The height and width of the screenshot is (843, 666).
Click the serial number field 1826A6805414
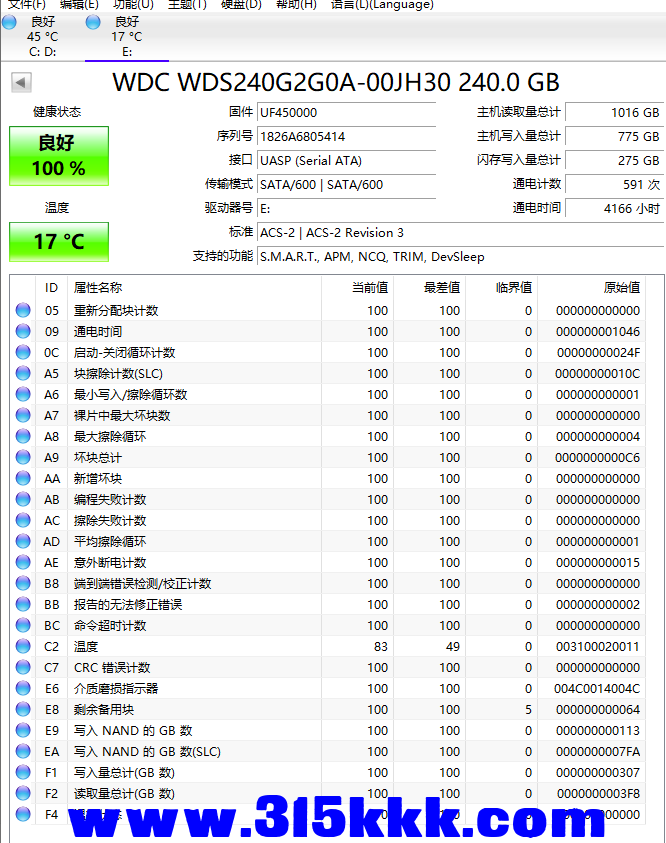[x=346, y=137]
